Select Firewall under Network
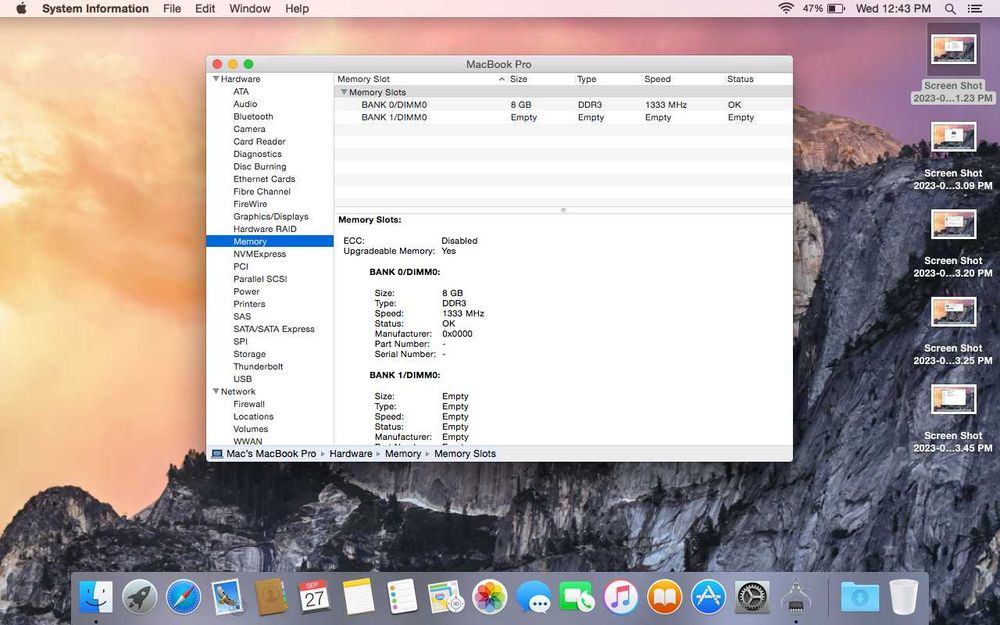 (x=249, y=404)
